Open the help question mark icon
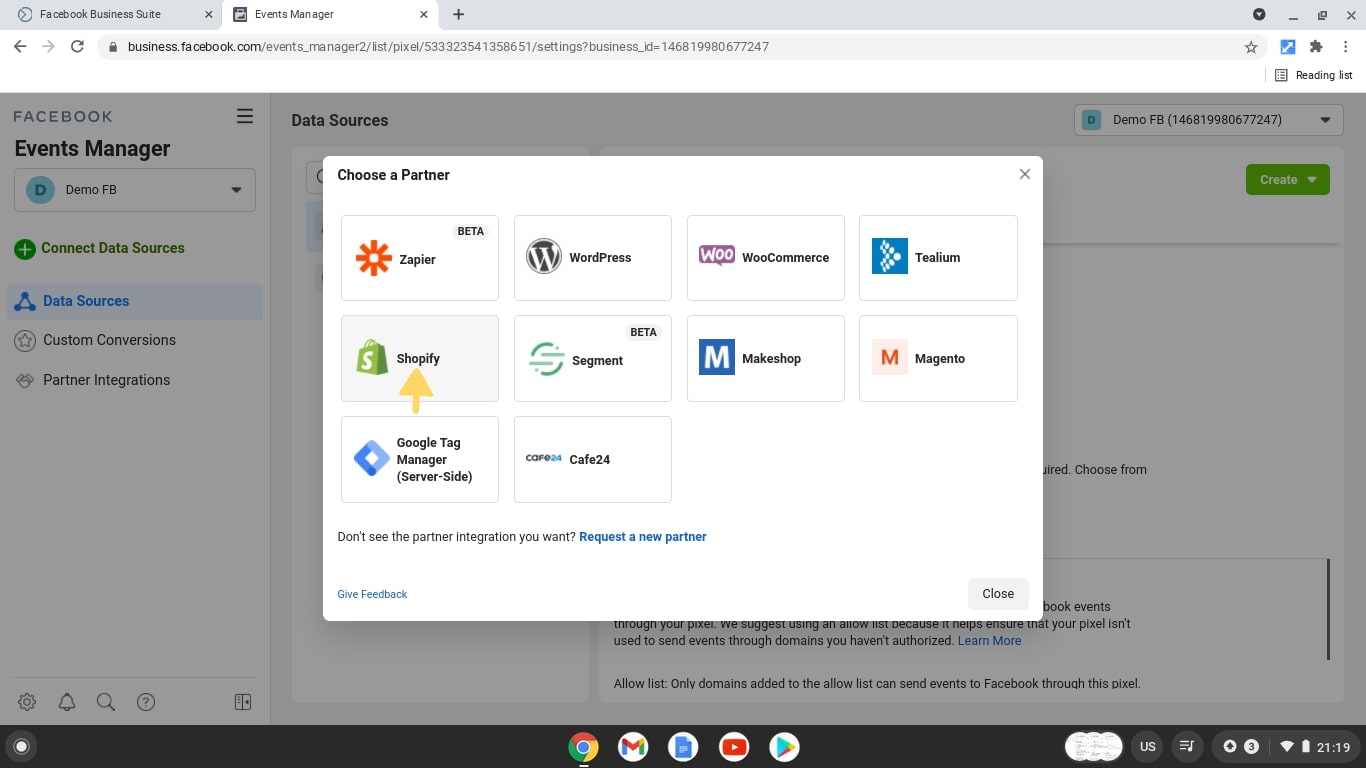The image size is (1366, 768). click(146, 702)
